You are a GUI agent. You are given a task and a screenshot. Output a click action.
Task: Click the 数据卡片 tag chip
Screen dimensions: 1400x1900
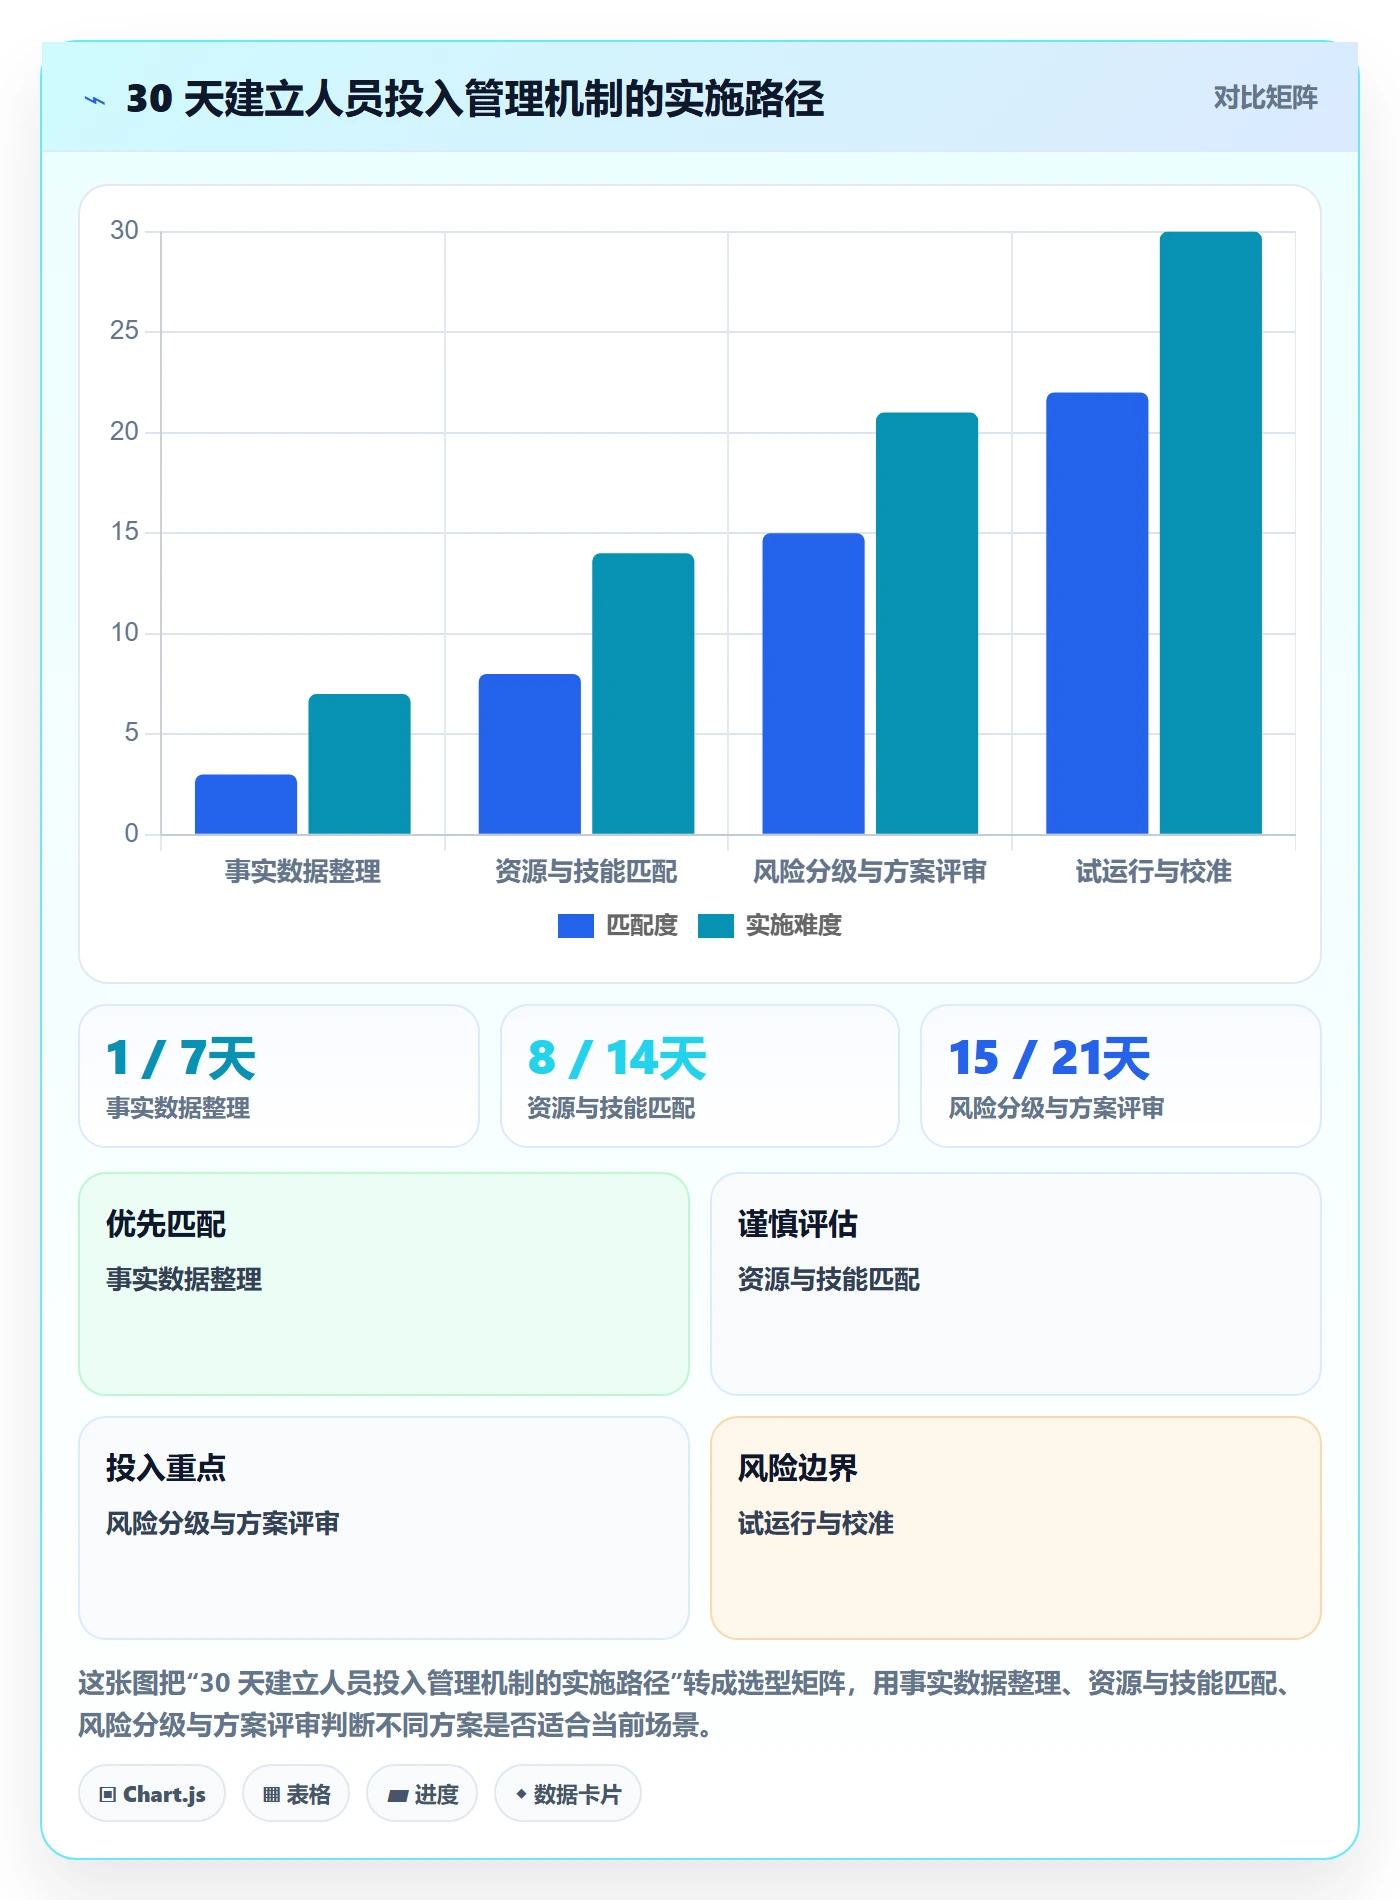(x=568, y=1794)
